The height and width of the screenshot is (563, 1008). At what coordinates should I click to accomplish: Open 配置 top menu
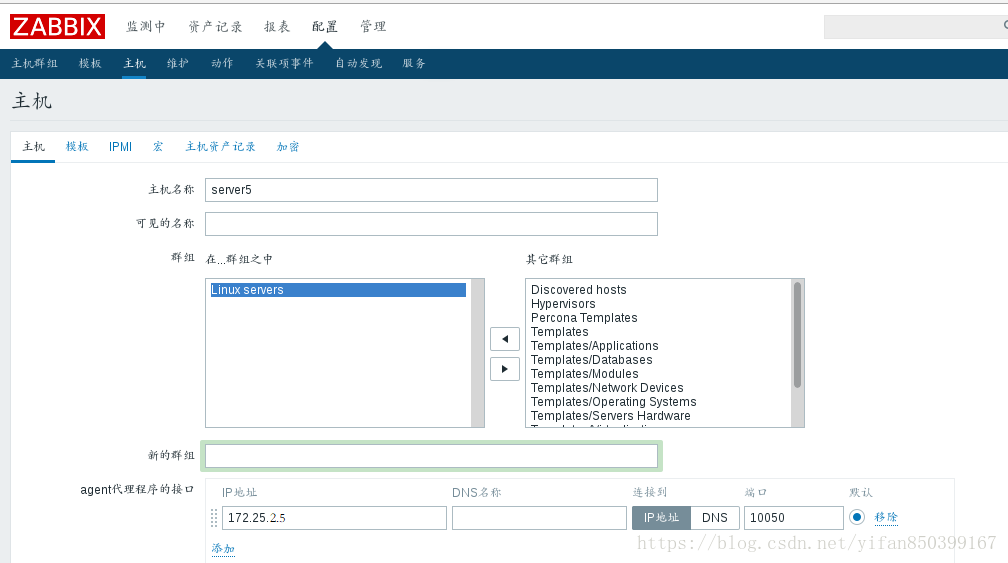(325, 26)
